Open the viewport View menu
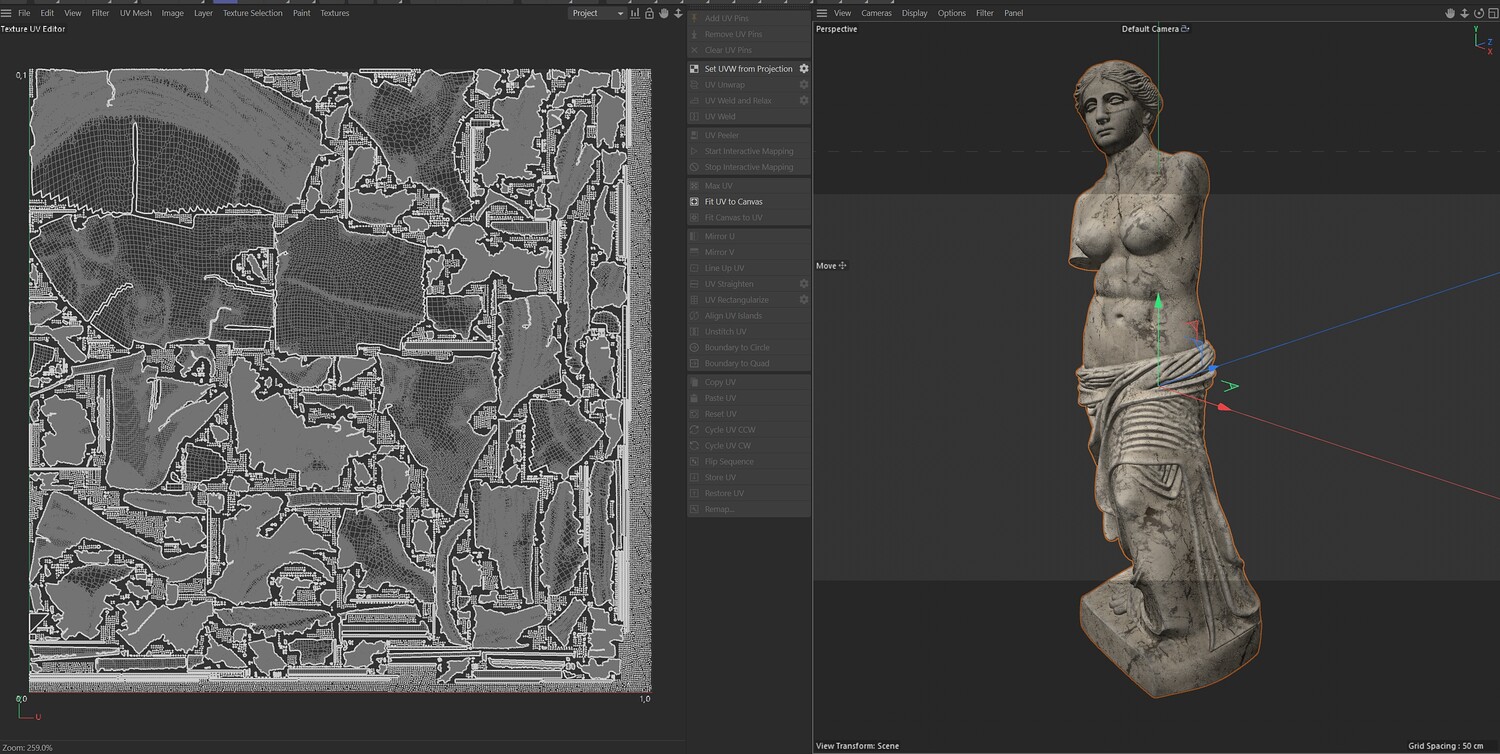This screenshot has width=1500, height=754. pos(843,13)
